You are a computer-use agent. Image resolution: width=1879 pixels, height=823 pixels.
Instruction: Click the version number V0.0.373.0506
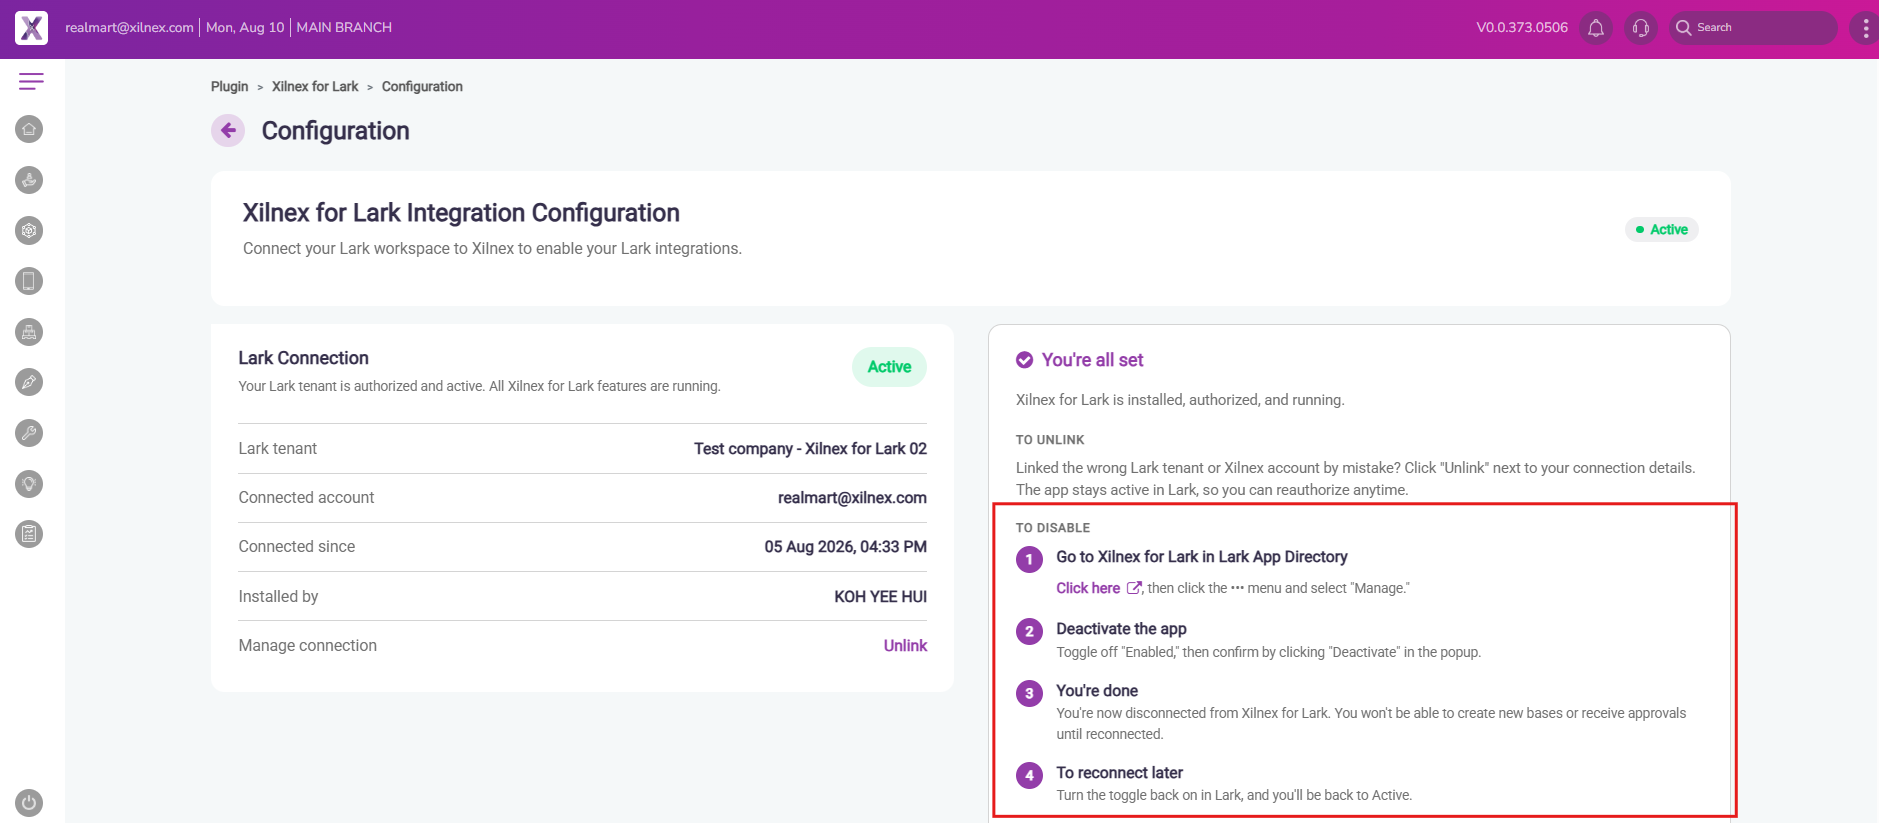[x=1522, y=28]
